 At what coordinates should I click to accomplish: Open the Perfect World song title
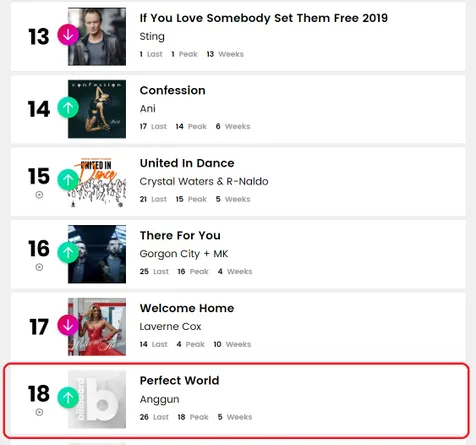pyautogui.click(x=180, y=380)
